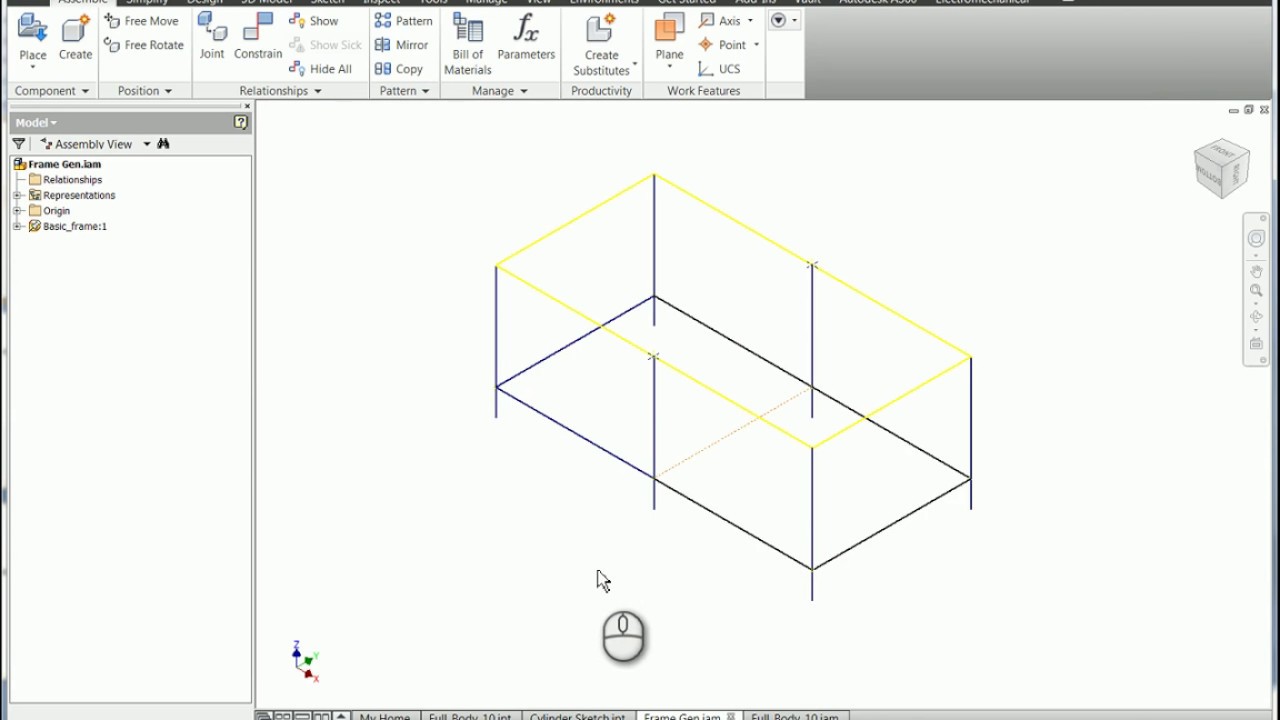Click the axis triad indicator in viewport
The width and height of the screenshot is (1280, 720).
[x=305, y=662]
